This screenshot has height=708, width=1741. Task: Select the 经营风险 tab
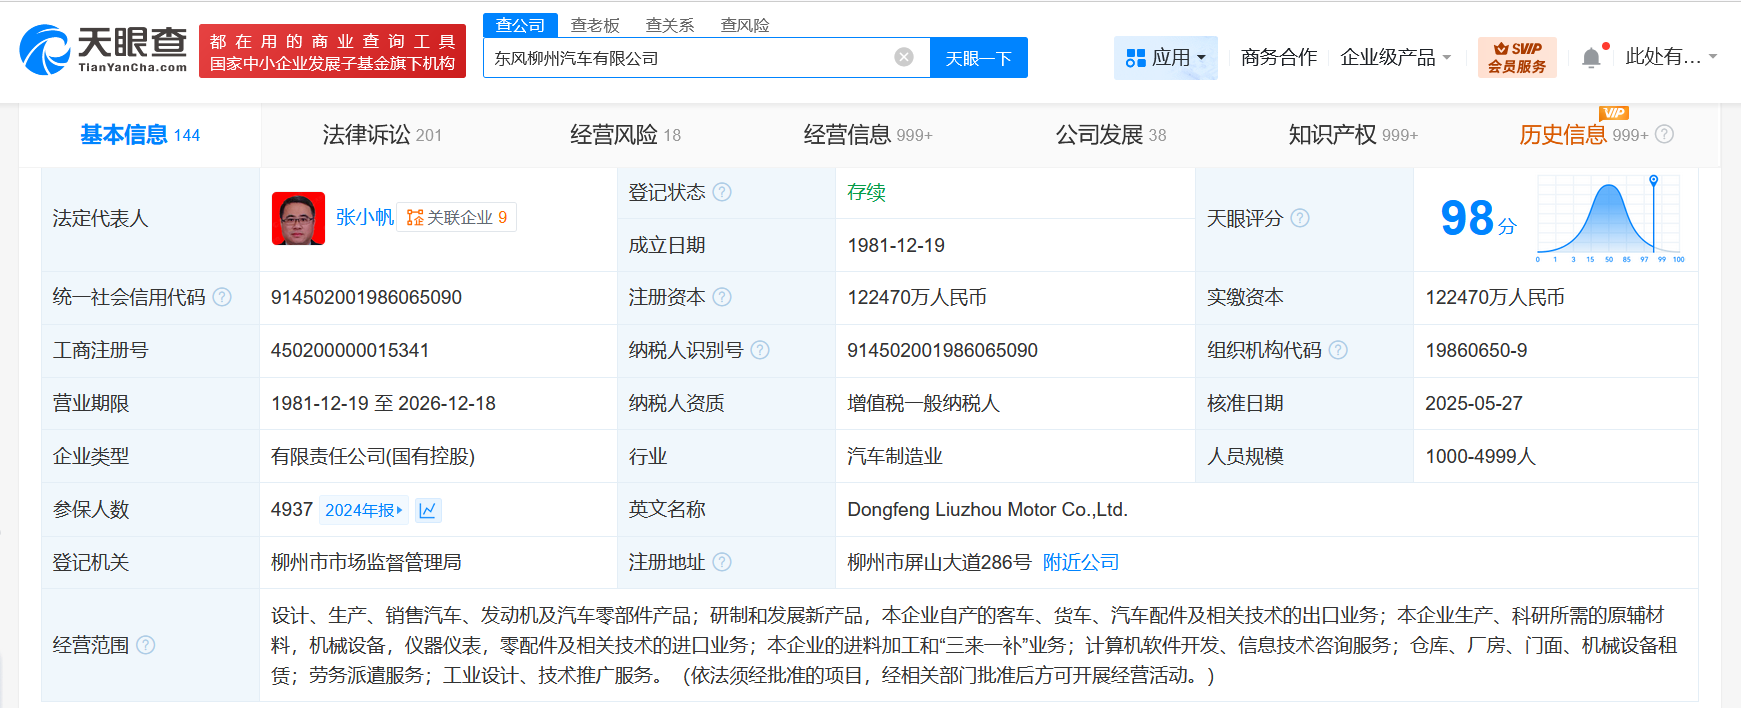[625, 135]
